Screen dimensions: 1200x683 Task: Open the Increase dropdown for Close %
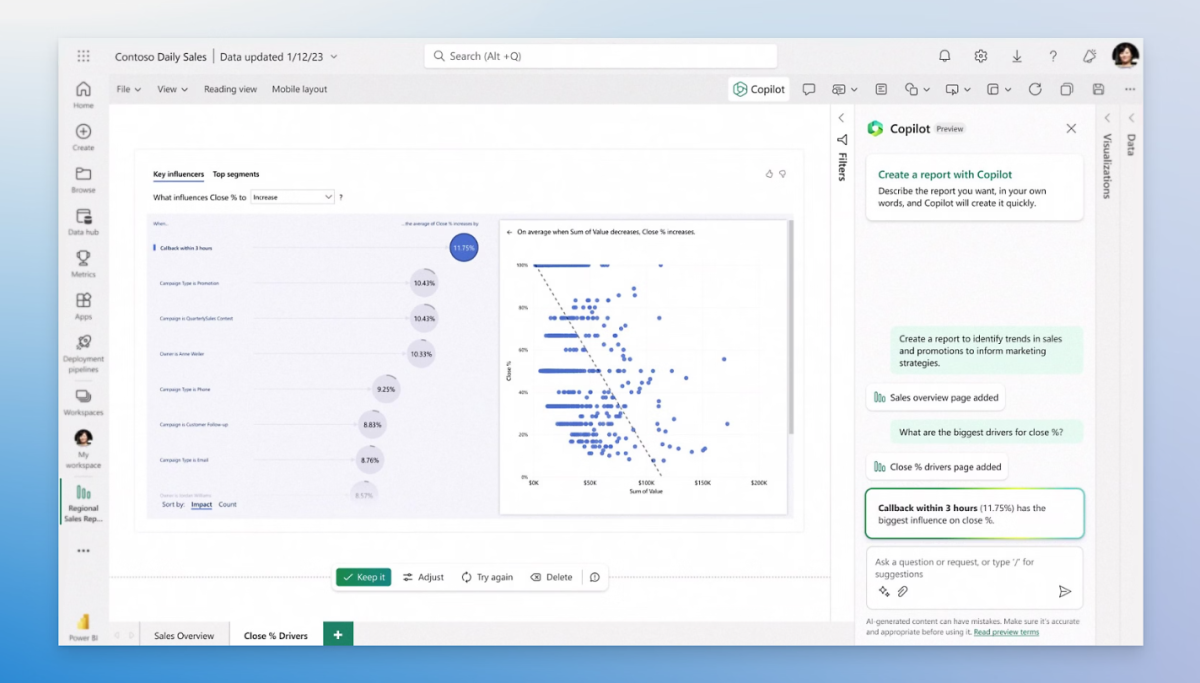pyautogui.click(x=292, y=197)
